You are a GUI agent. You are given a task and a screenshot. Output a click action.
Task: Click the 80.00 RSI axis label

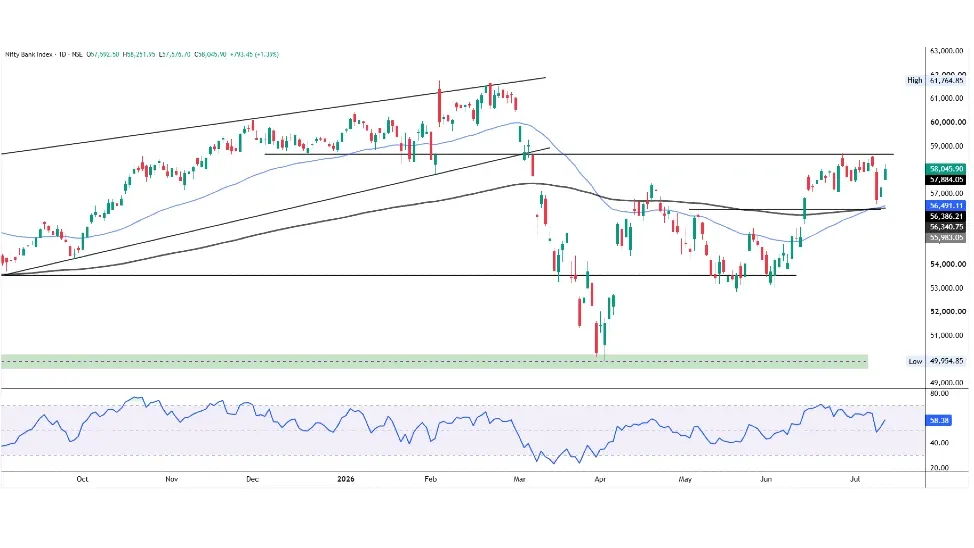click(x=939, y=394)
